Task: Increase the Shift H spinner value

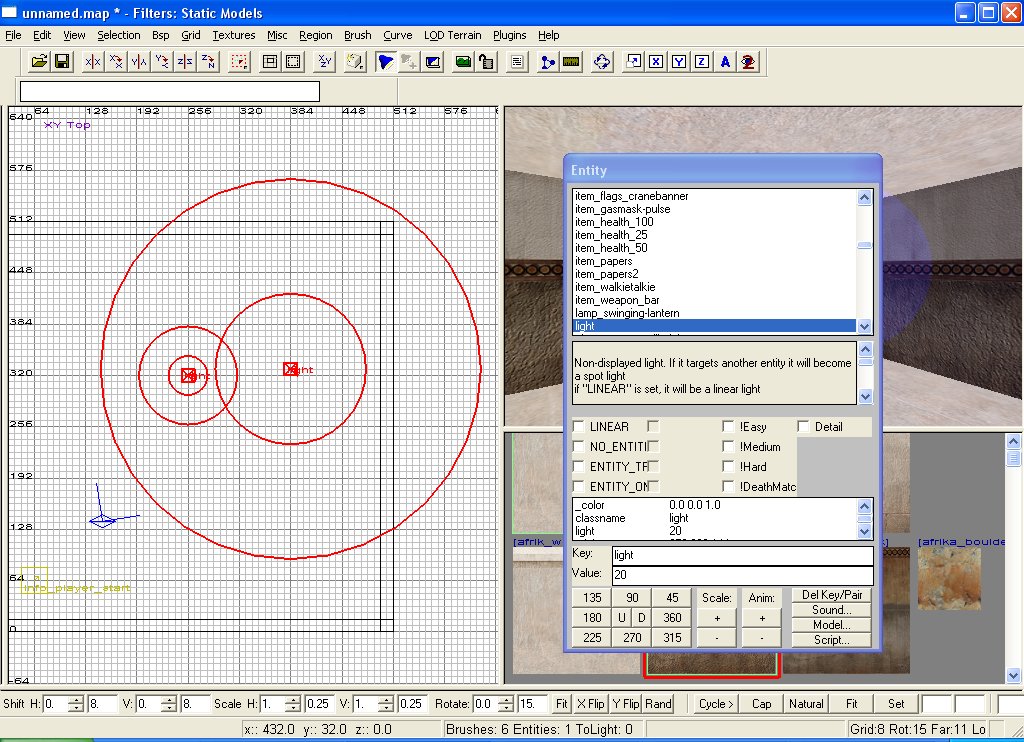Action: tap(75, 699)
